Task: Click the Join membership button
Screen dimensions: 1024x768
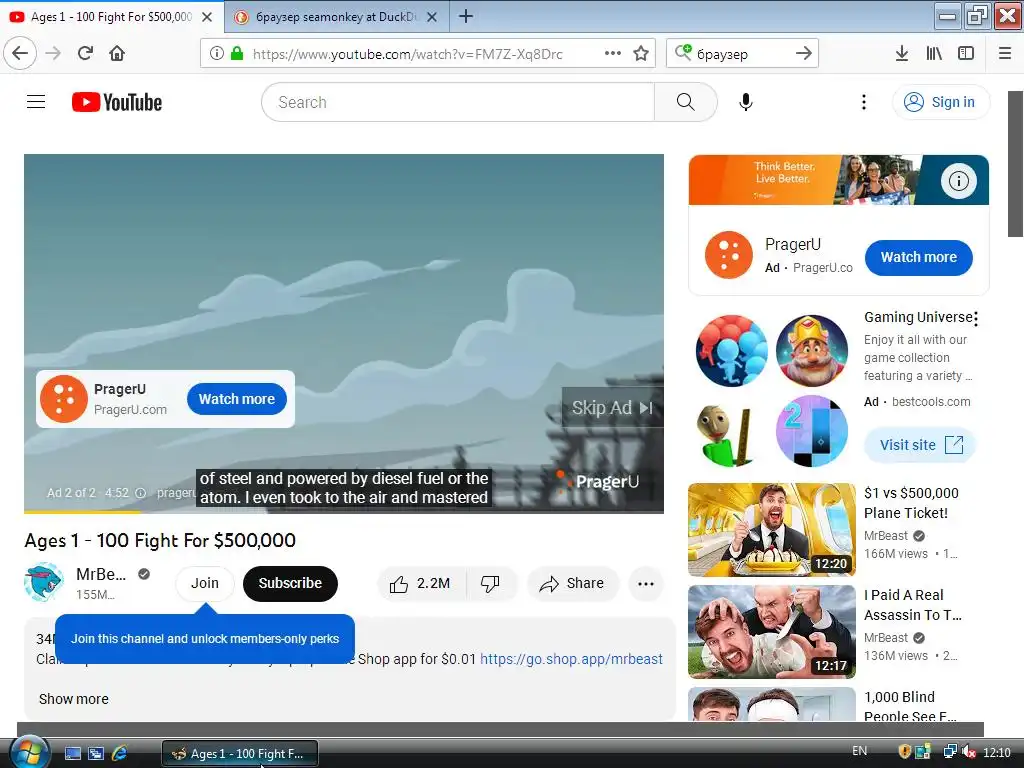Action: pos(204,583)
